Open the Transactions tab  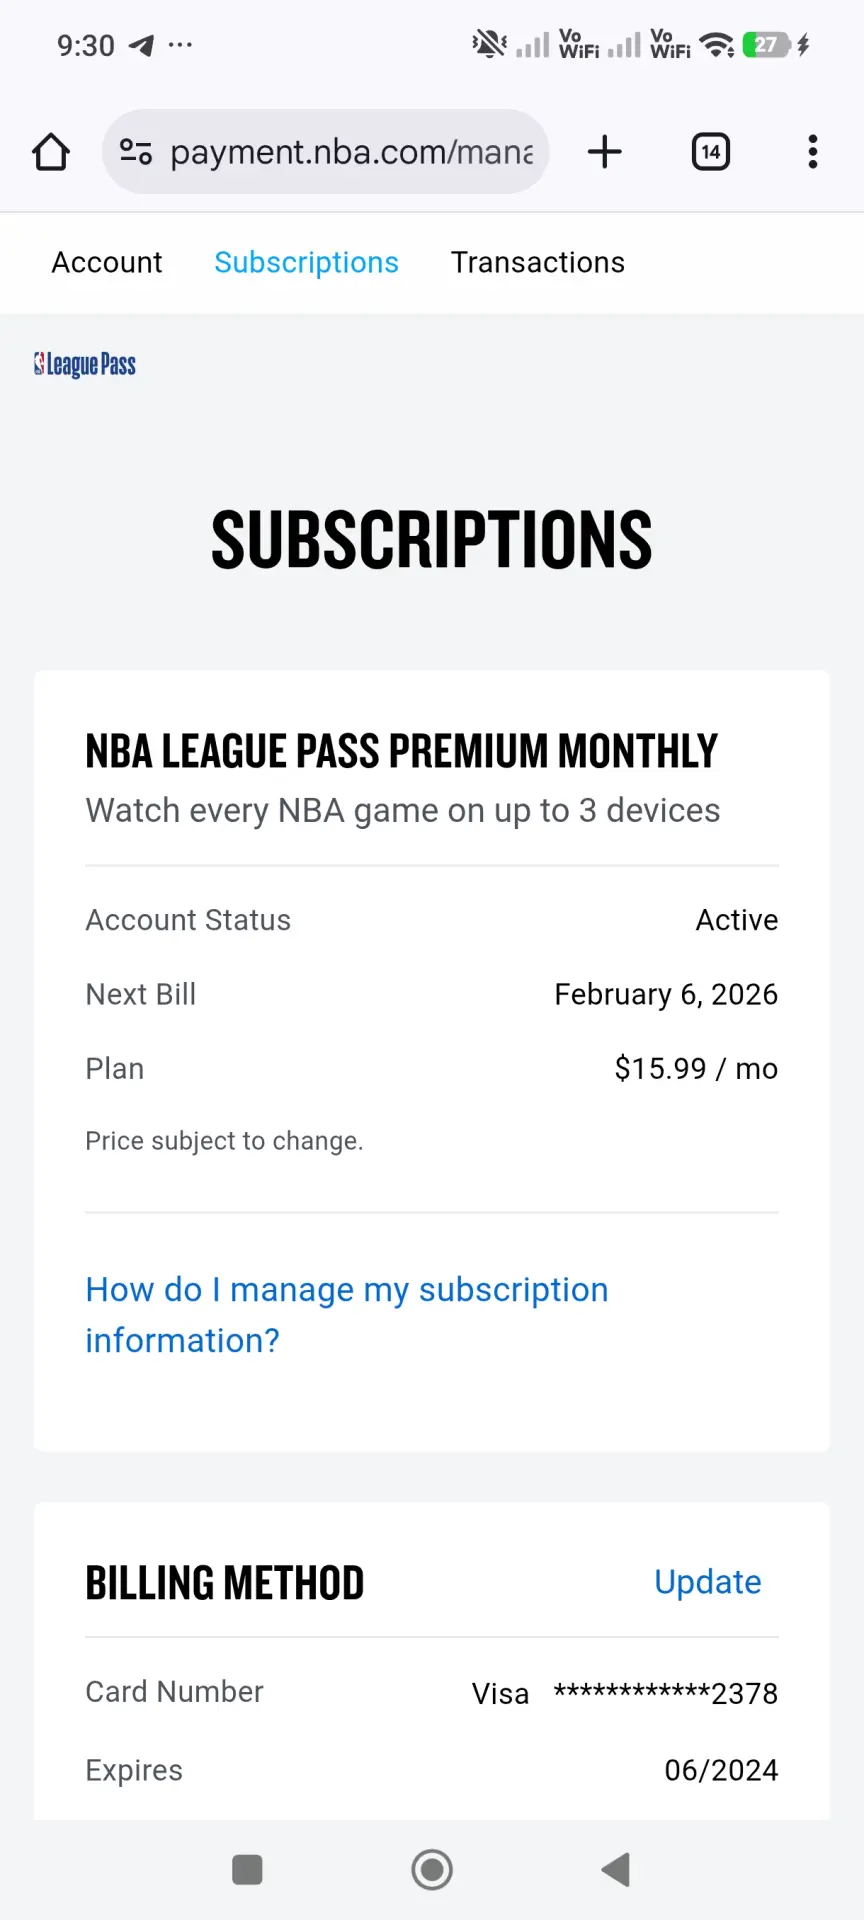(x=538, y=262)
